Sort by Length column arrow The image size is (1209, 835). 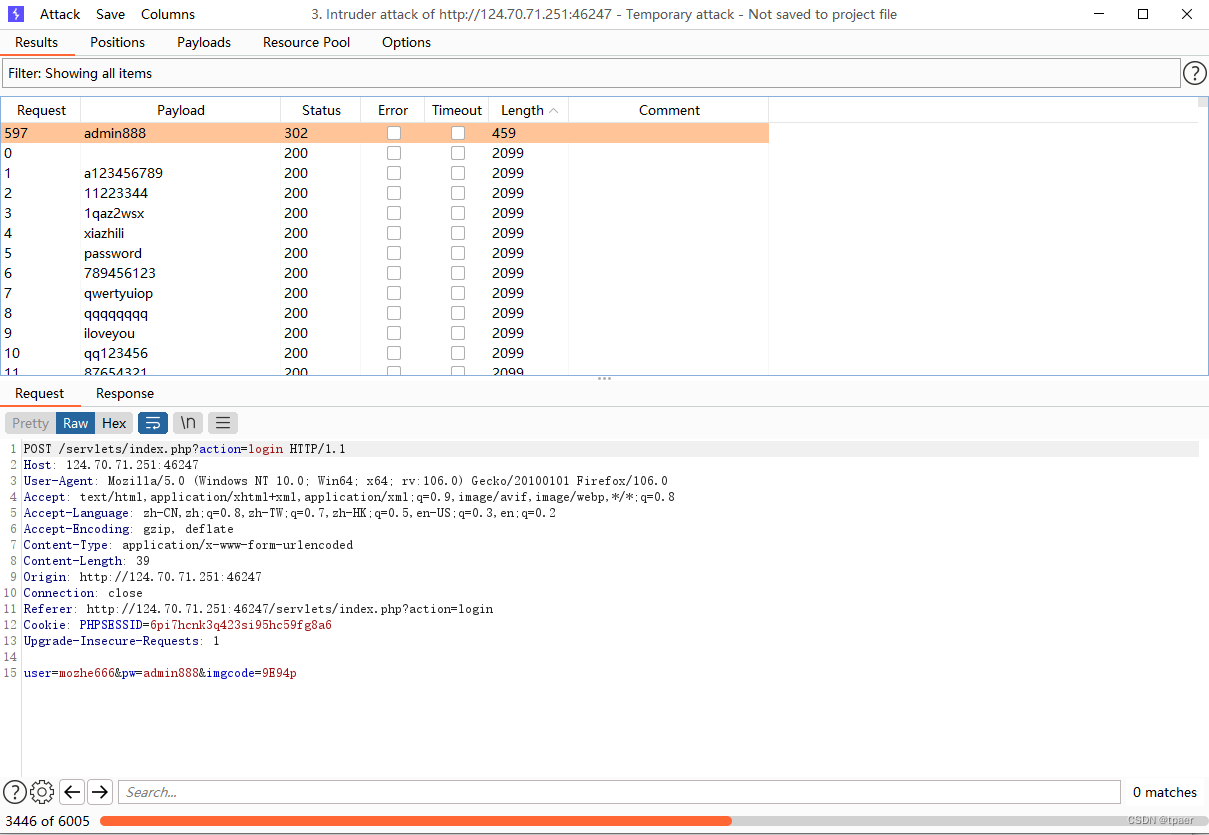(x=554, y=110)
